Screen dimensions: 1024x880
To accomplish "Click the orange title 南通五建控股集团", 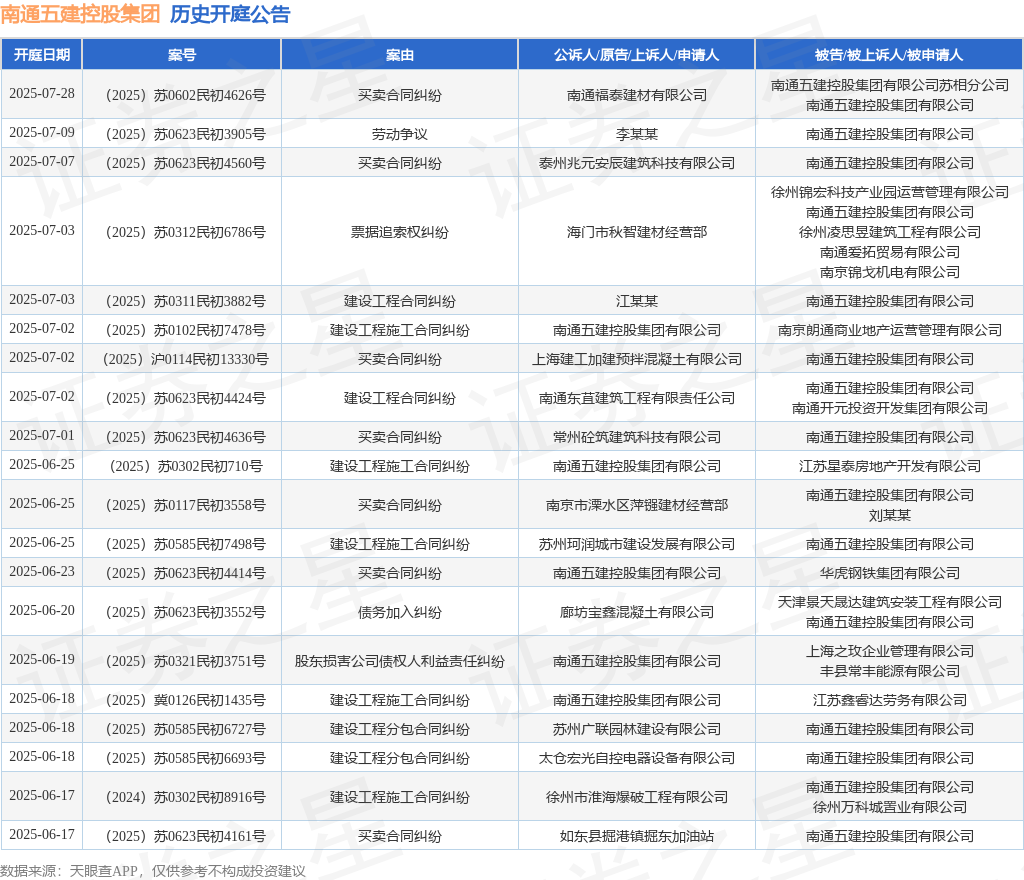I will tap(80, 14).
